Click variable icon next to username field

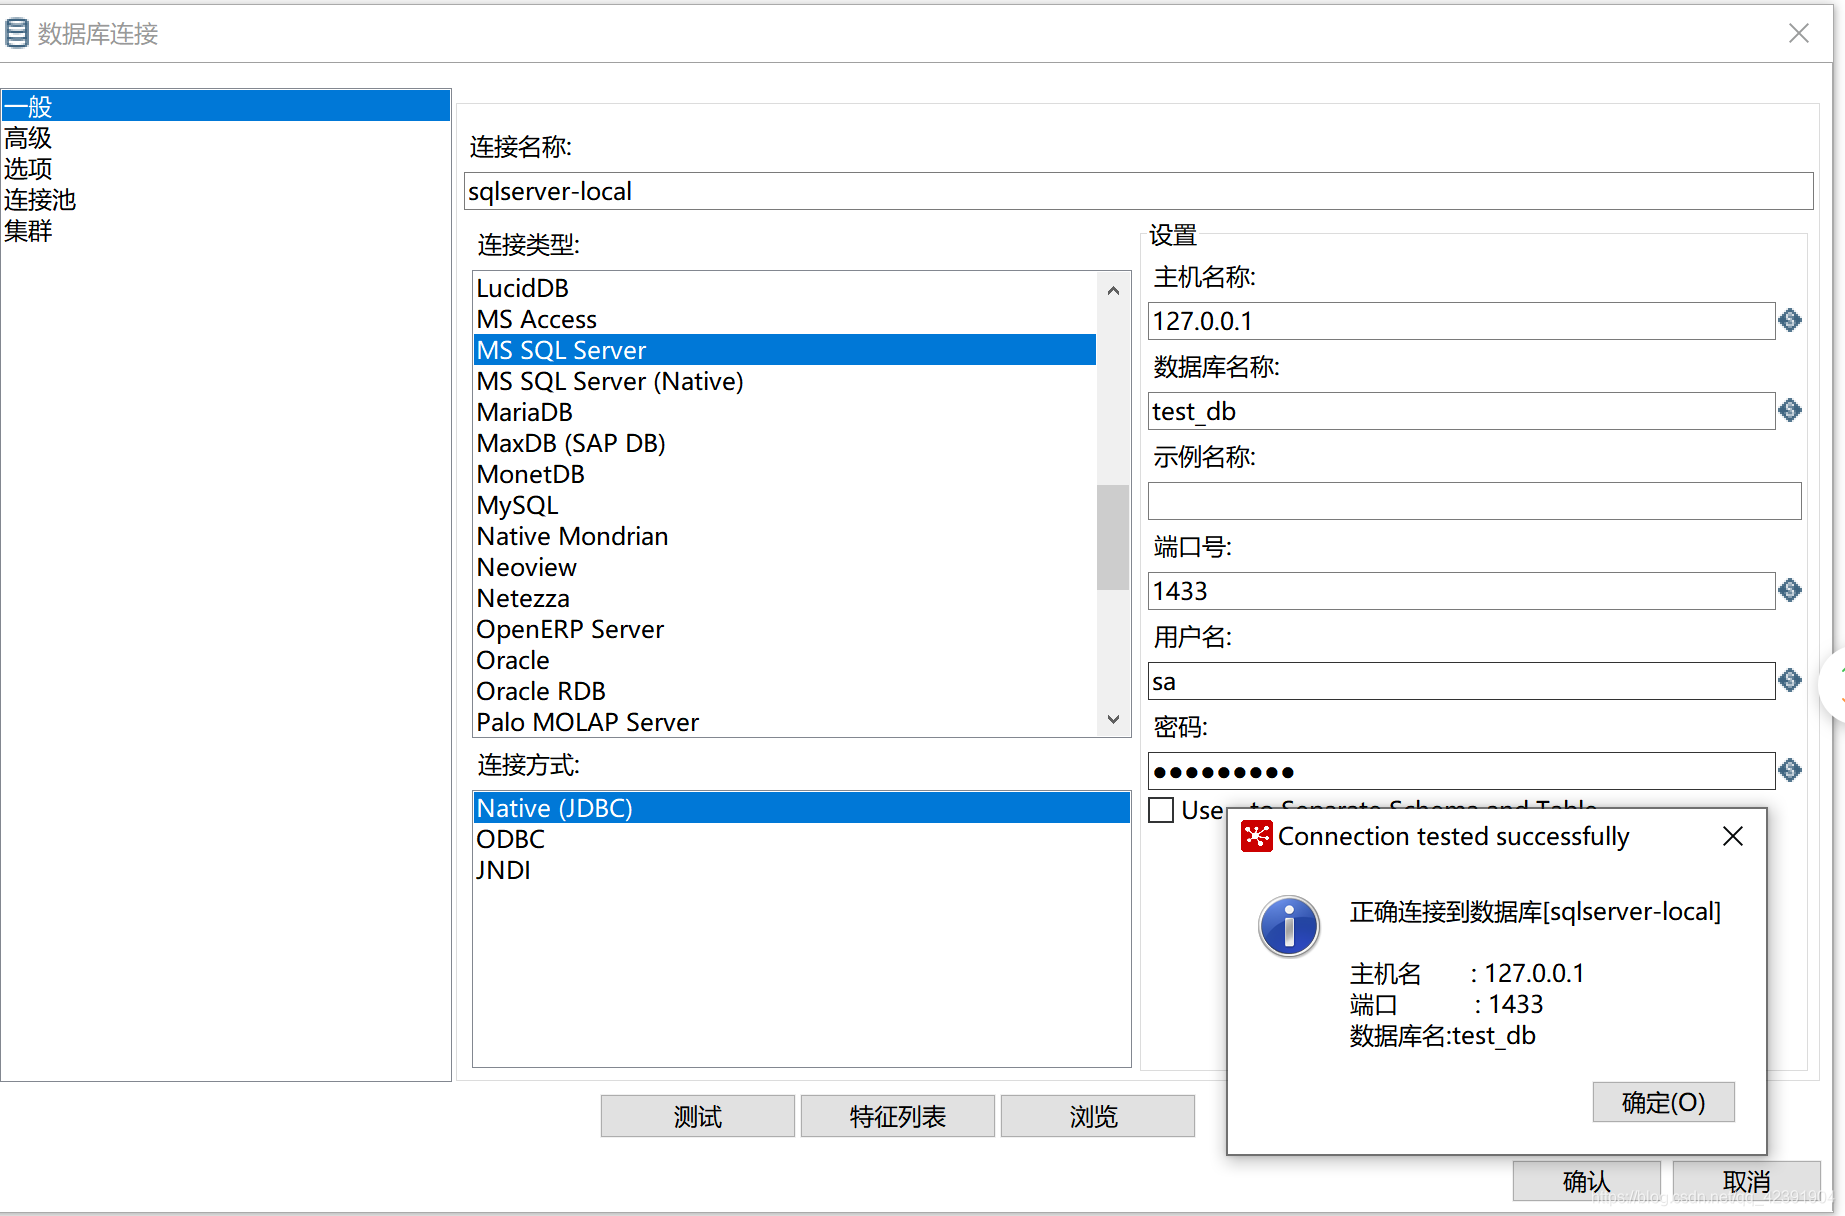click(x=1790, y=680)
